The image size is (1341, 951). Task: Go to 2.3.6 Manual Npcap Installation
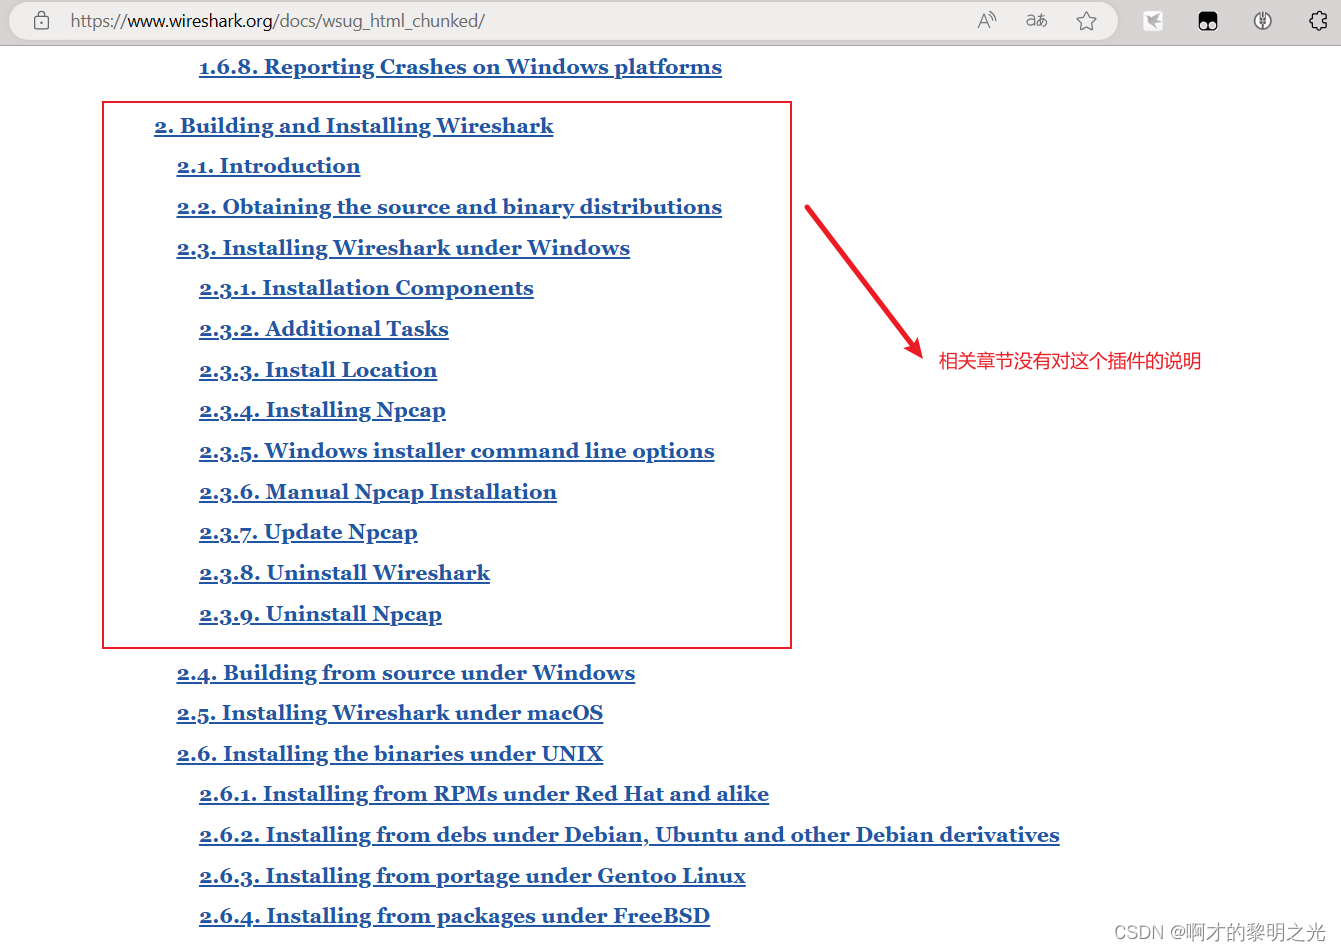(378, 492)
